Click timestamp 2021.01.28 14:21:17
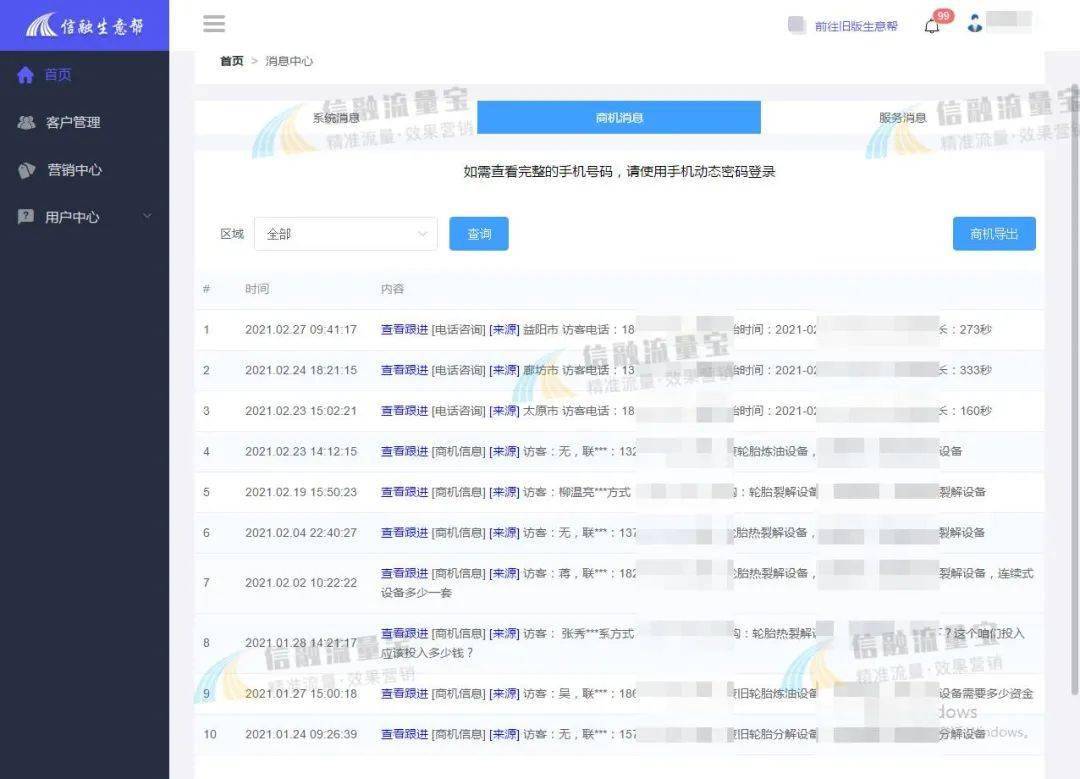This screenshot has width=1080, height=779. pos(301,643)
